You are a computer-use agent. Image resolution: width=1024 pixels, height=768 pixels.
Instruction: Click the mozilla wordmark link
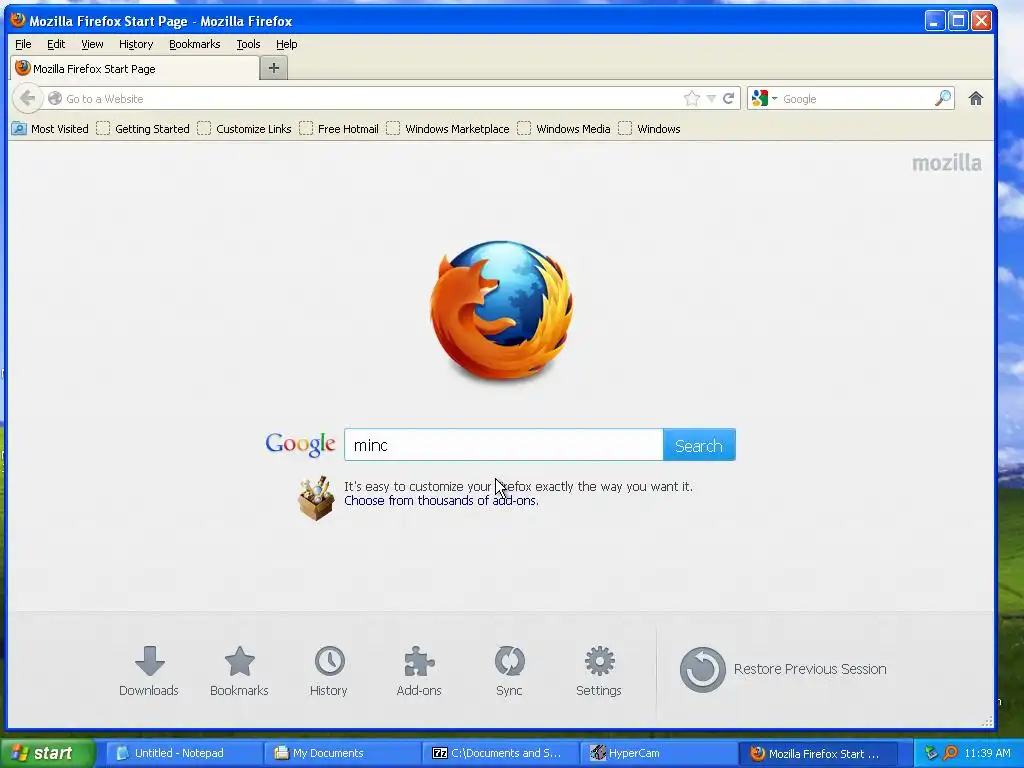pos(946,163)
